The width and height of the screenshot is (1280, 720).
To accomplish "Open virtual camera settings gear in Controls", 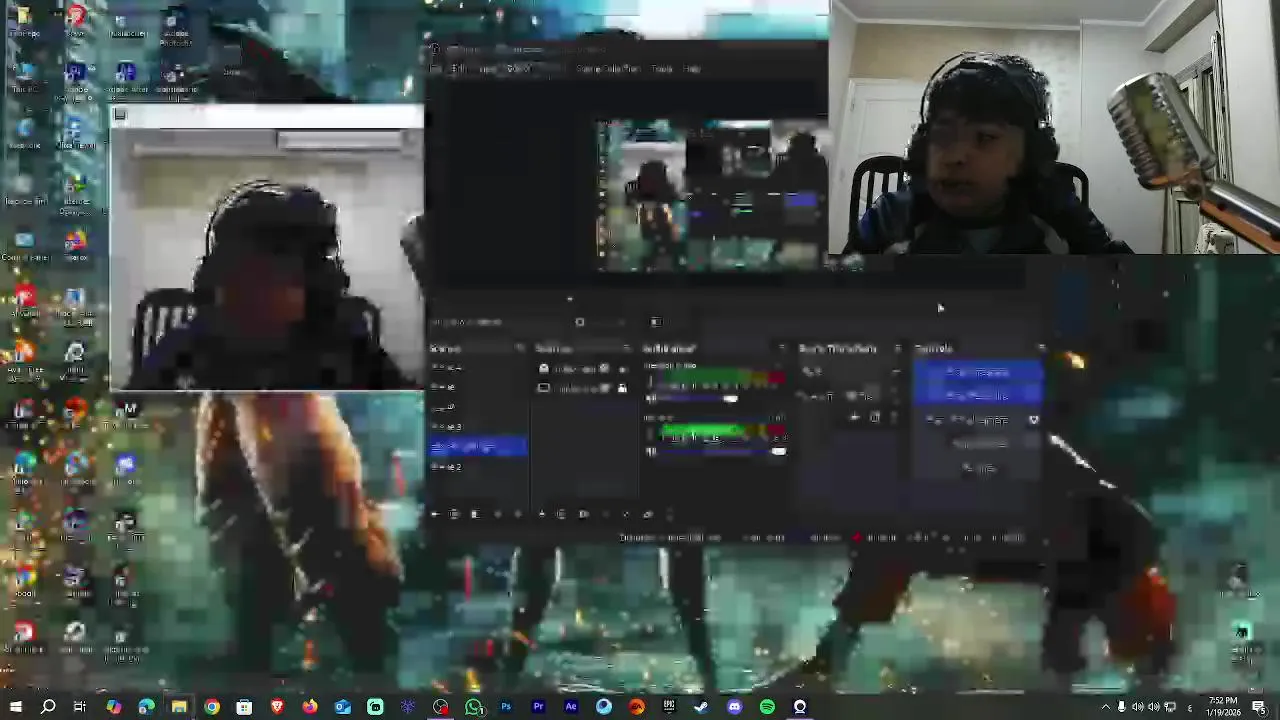I will (x=1034, y=420).
